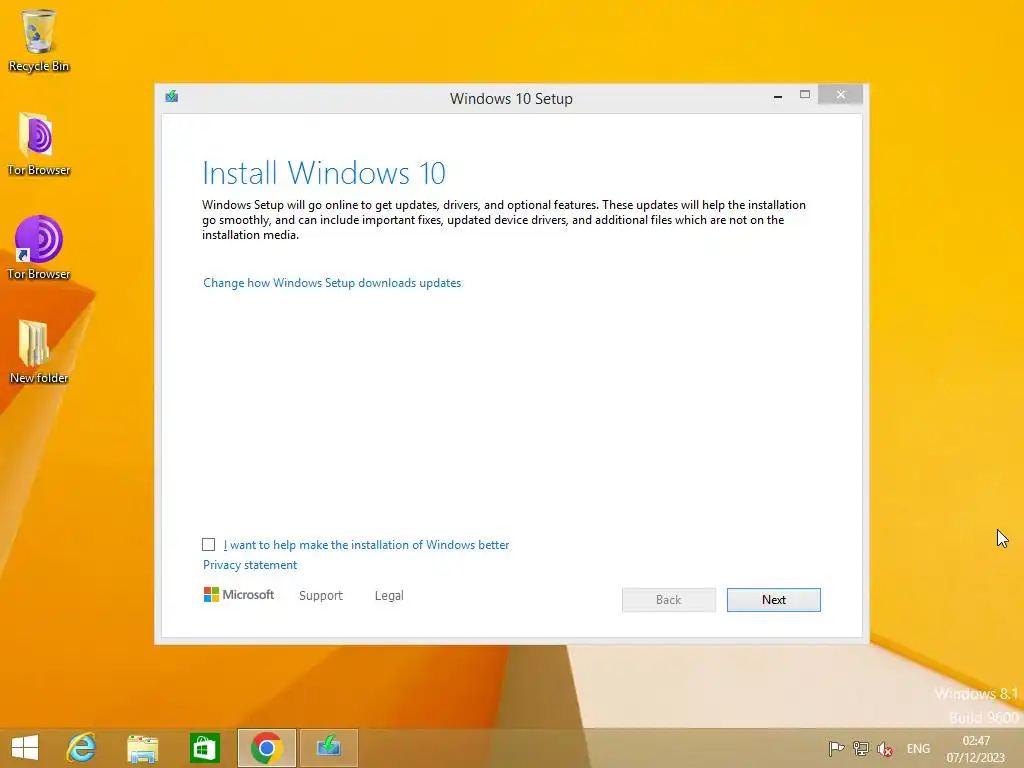Click the greyed-out Back button
The height and width of the screenshot is (768, 1024).
click(669, 600)
